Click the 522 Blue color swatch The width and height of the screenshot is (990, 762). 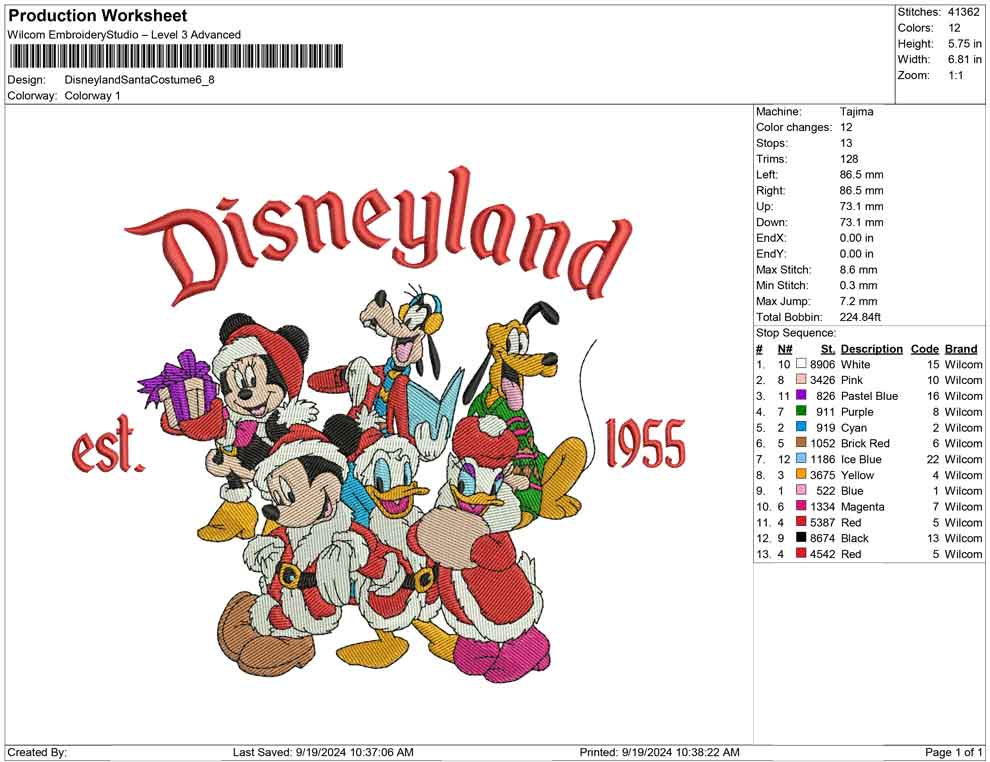coord(801,490)
